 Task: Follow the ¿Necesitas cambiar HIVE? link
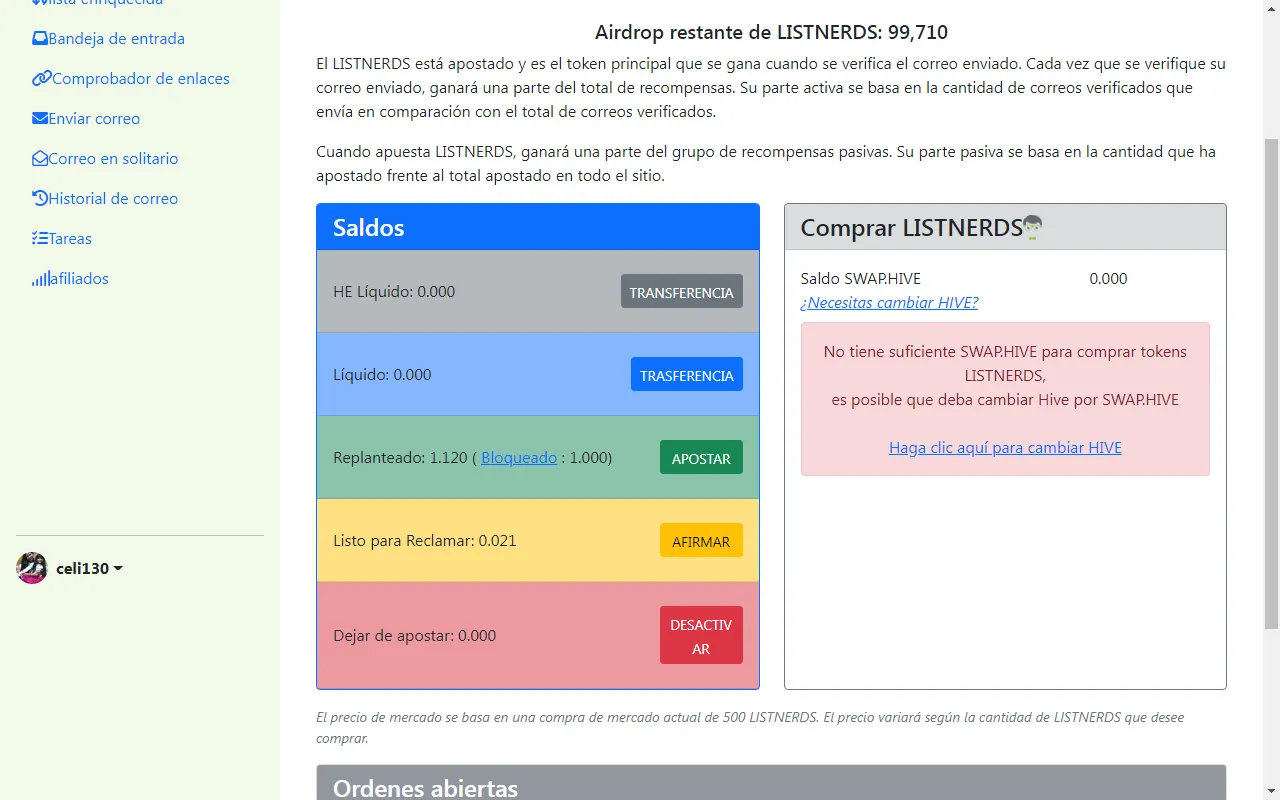coord(889,303)
